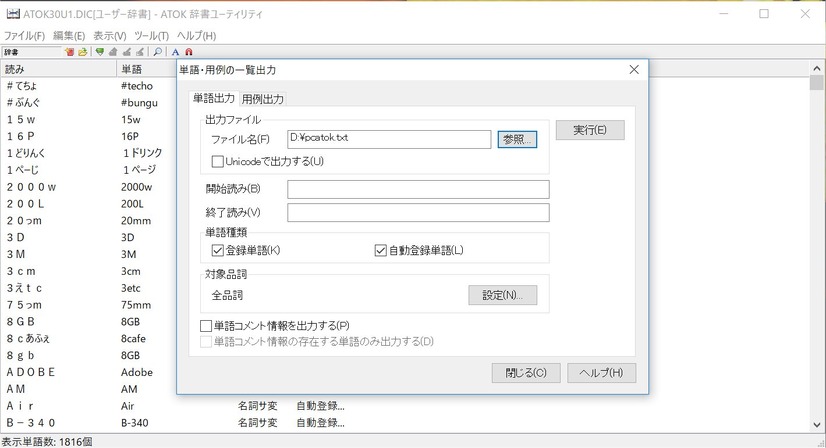The image size is (826, 448).
Task: Click the scroll down arrow of word list
Action: coord(817,424)
